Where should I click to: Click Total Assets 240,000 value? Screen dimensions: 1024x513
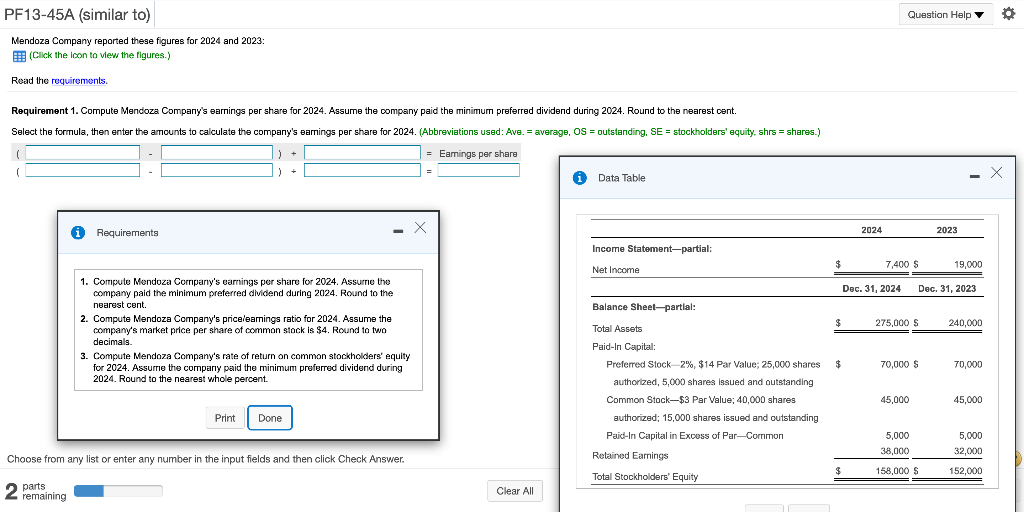(x=965, y=323)
